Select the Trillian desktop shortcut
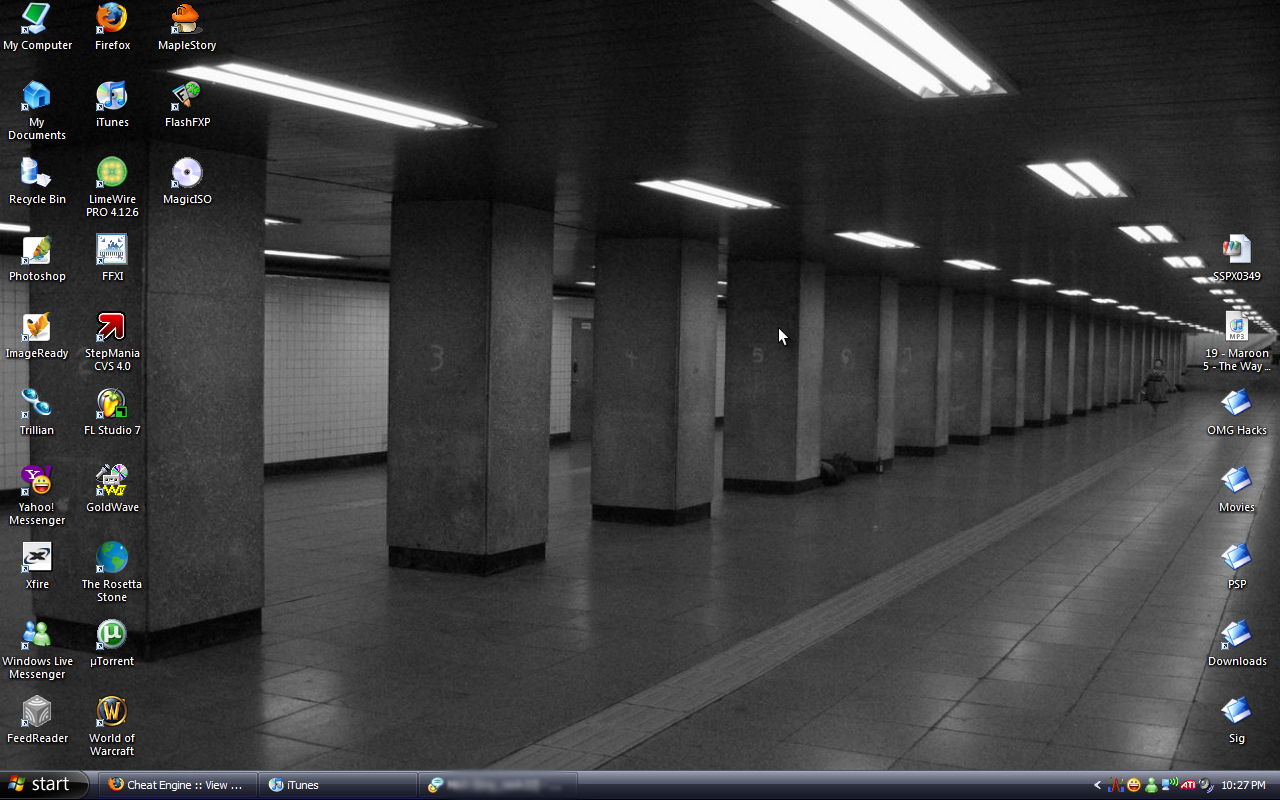This screenshot has width=1280, height=800. coord(37,412)
